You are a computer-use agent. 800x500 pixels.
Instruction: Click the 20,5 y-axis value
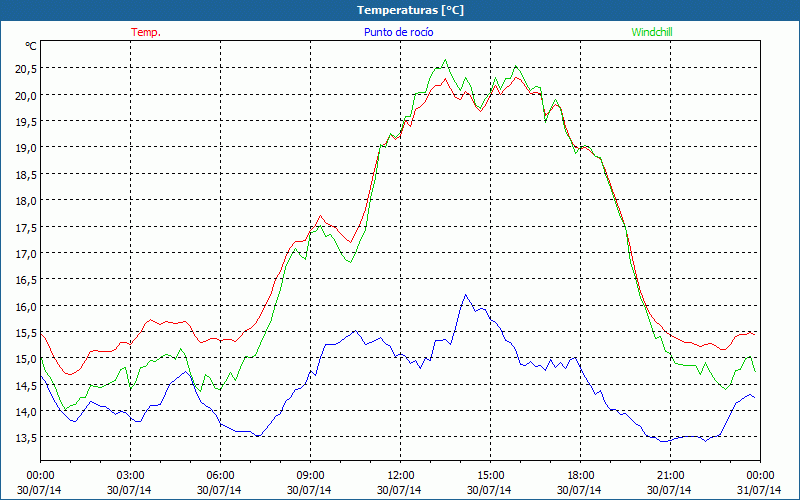(x=26, y=69)
